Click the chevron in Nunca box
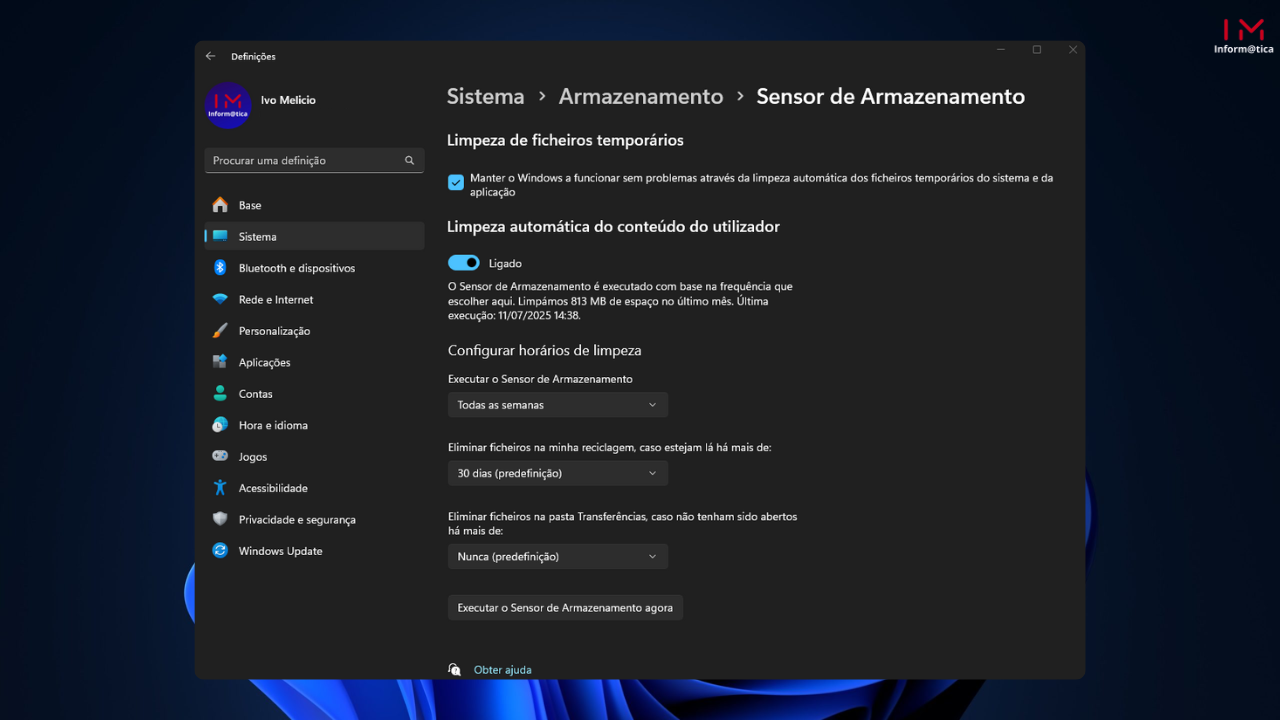The width and height of the screenshot is (1280, 720). 652,556
